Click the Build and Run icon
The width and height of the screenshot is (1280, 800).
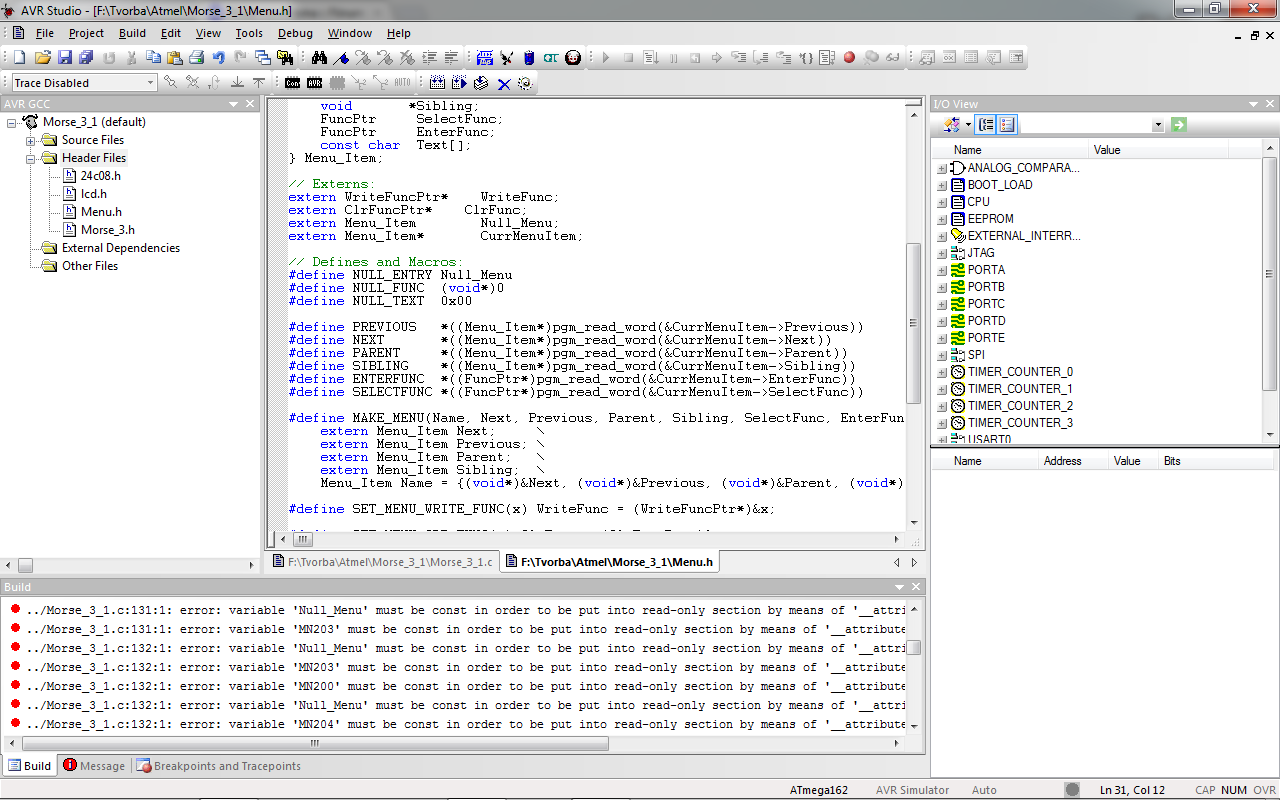point(459,83)
